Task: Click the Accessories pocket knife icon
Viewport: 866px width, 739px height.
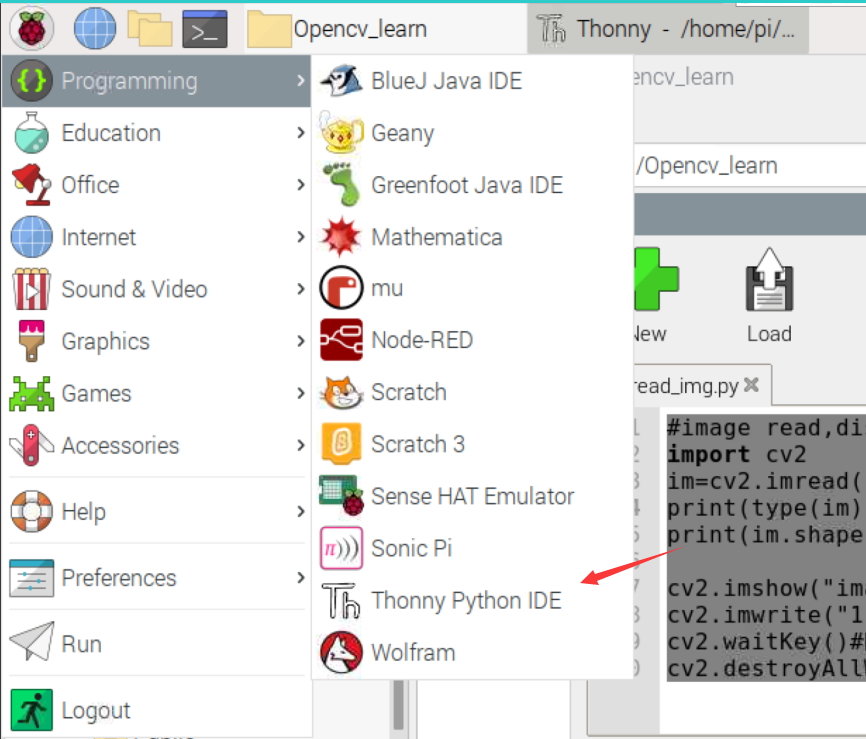Action: (31, 445)
